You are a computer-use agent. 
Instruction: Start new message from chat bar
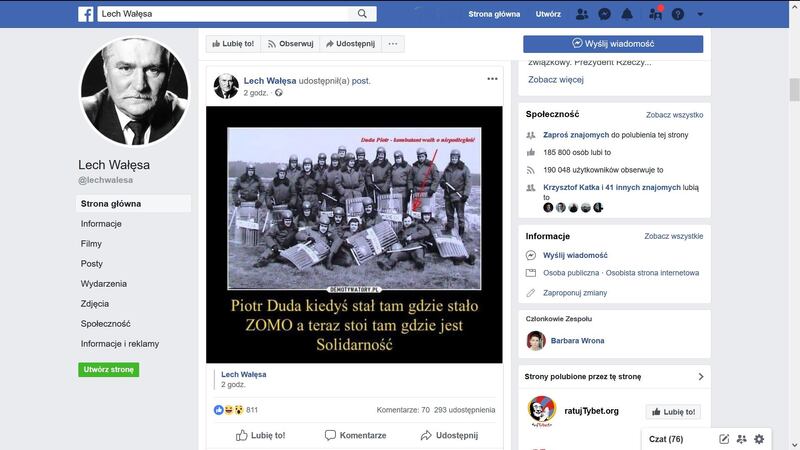click(724, 439)
